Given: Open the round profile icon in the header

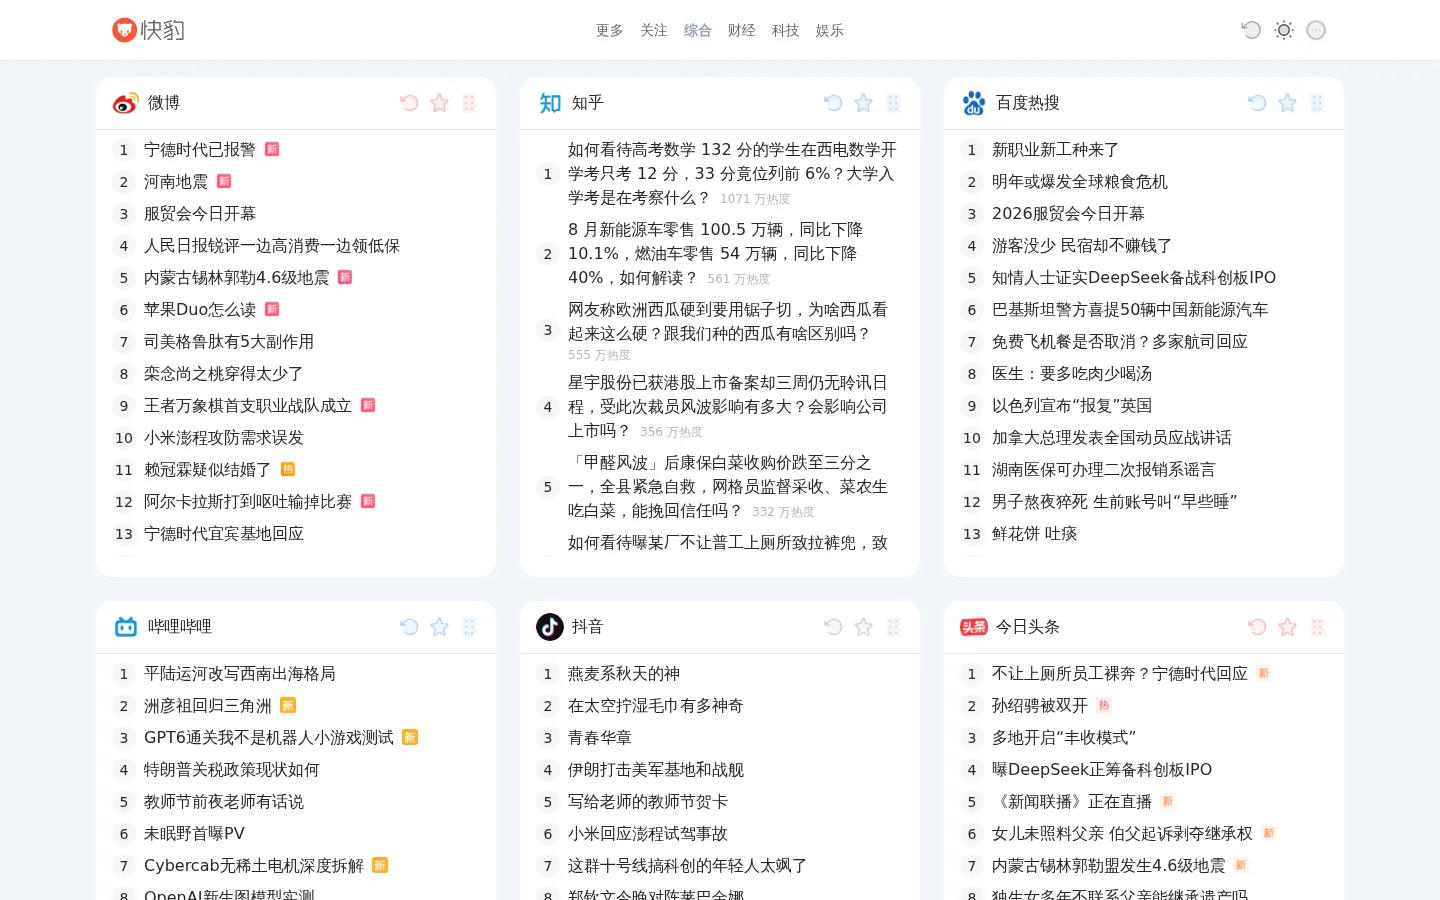Looking at the screenshot, I should 1316,30.
